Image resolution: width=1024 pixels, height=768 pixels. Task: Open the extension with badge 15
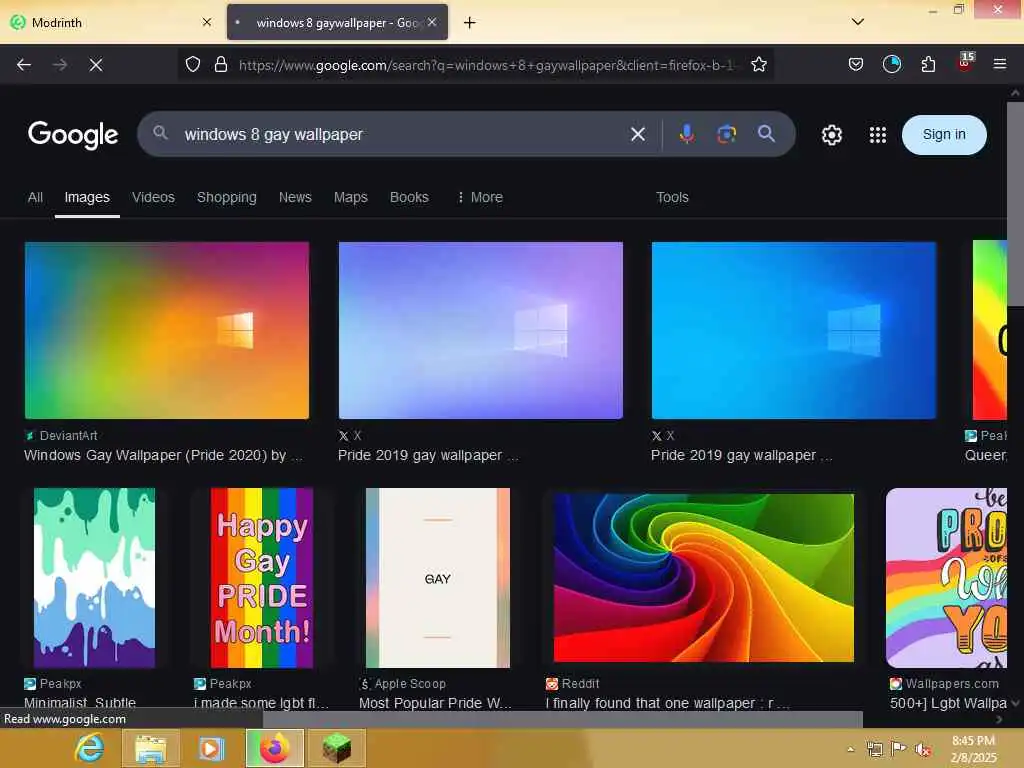point(965,63)
